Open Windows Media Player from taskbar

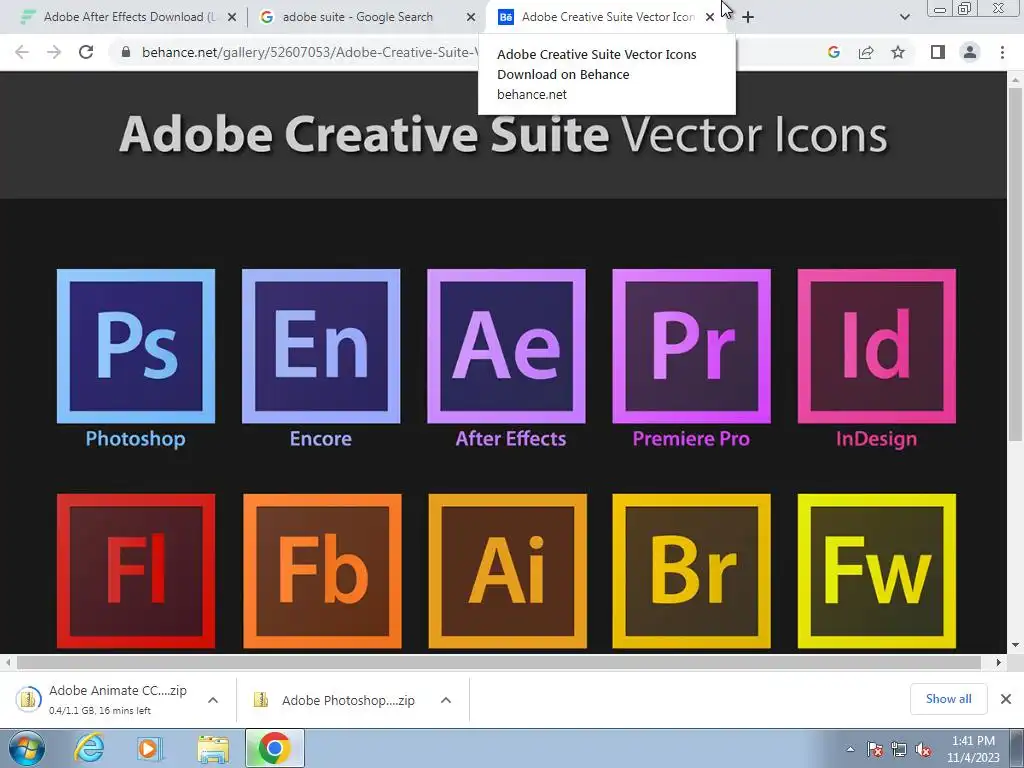(x=150, y=748)
